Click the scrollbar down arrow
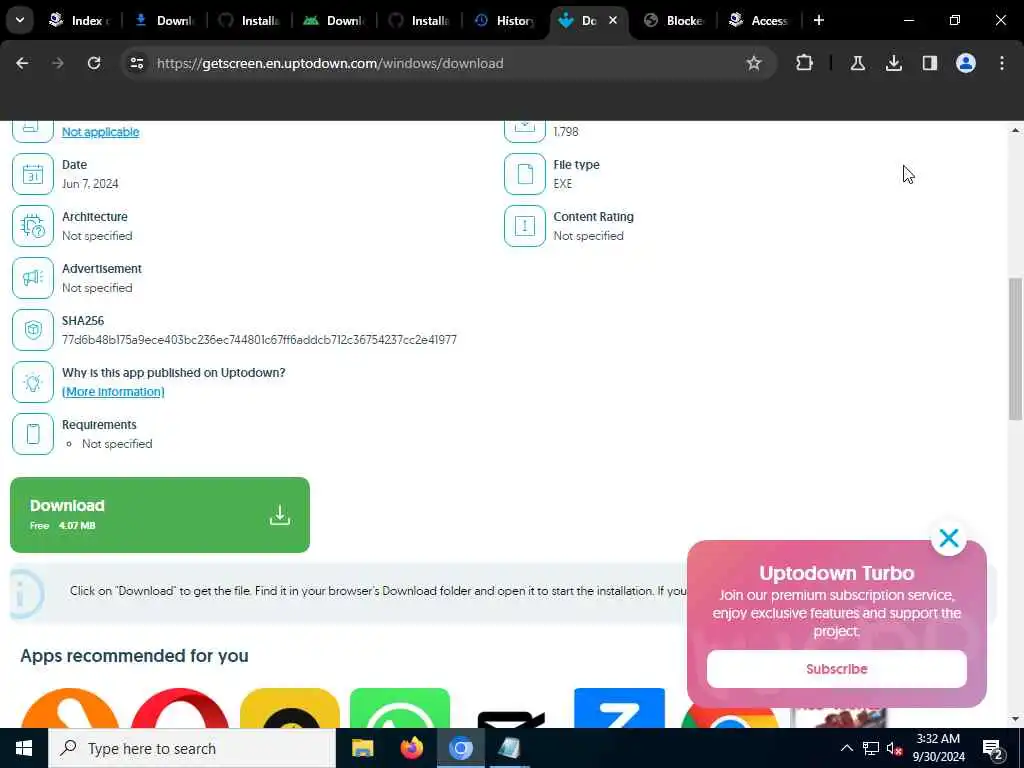 1015,720
